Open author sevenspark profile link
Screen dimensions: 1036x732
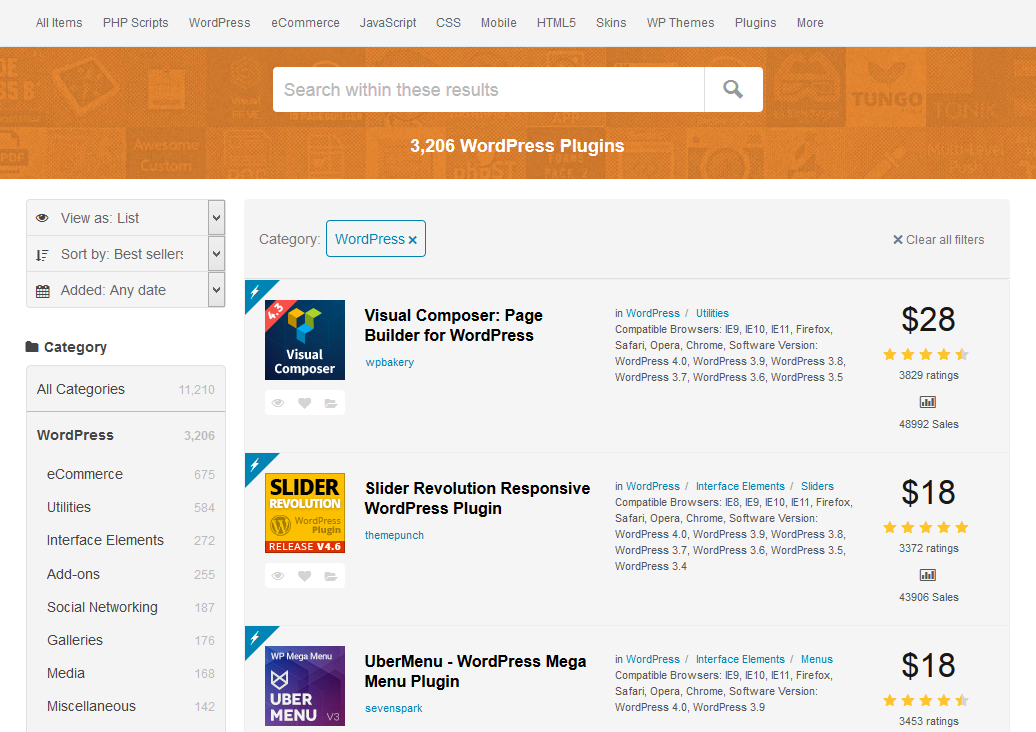click(393, 708)
